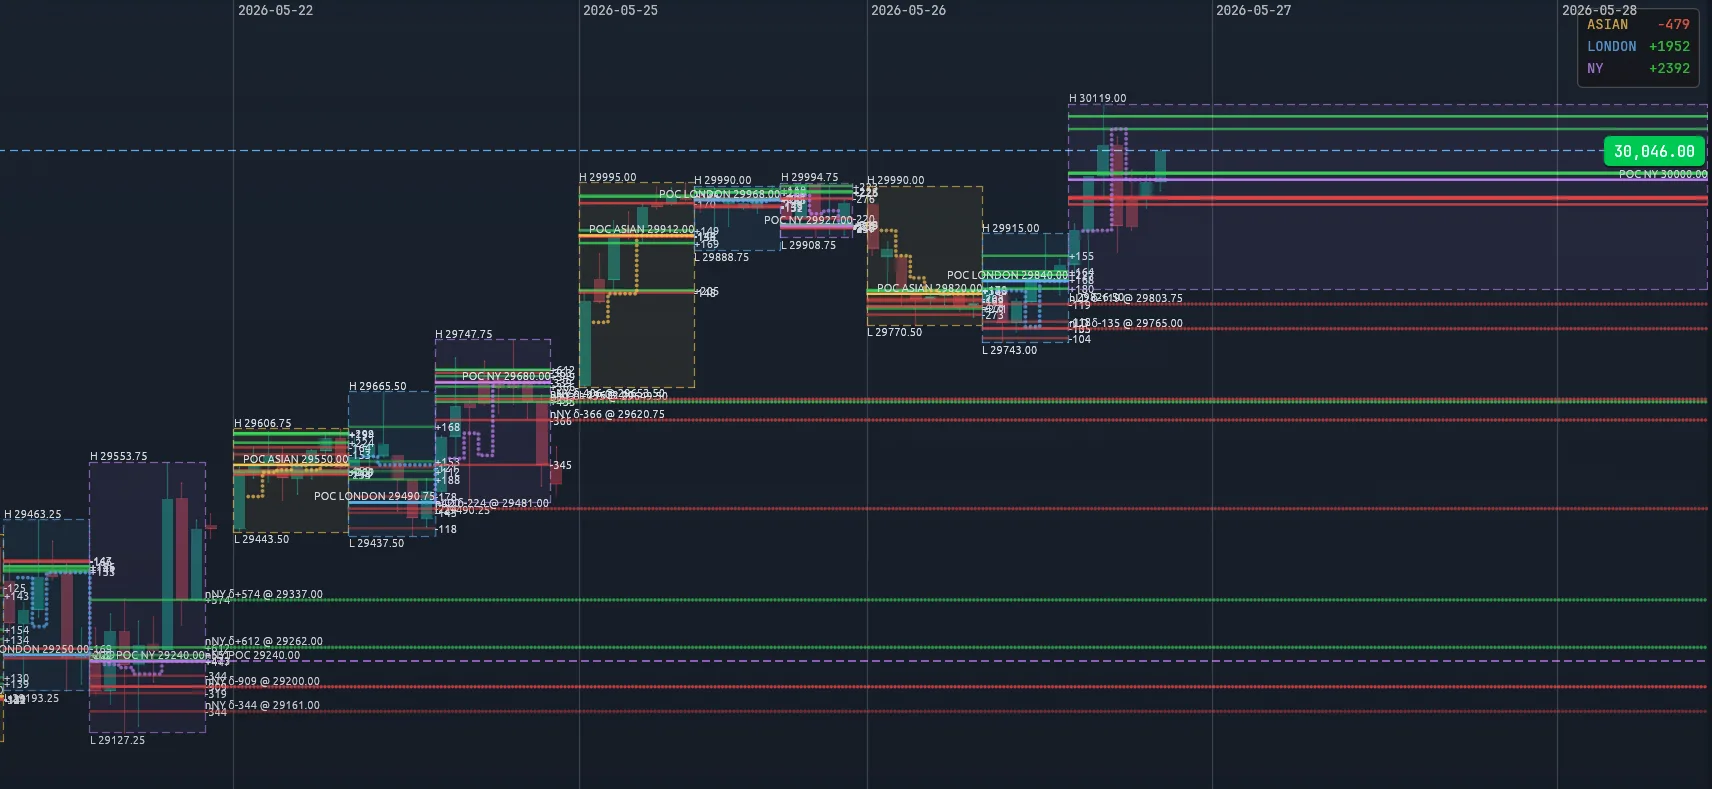
Task: Click the H 29747.75 high label
Action: tap(463, 334)
